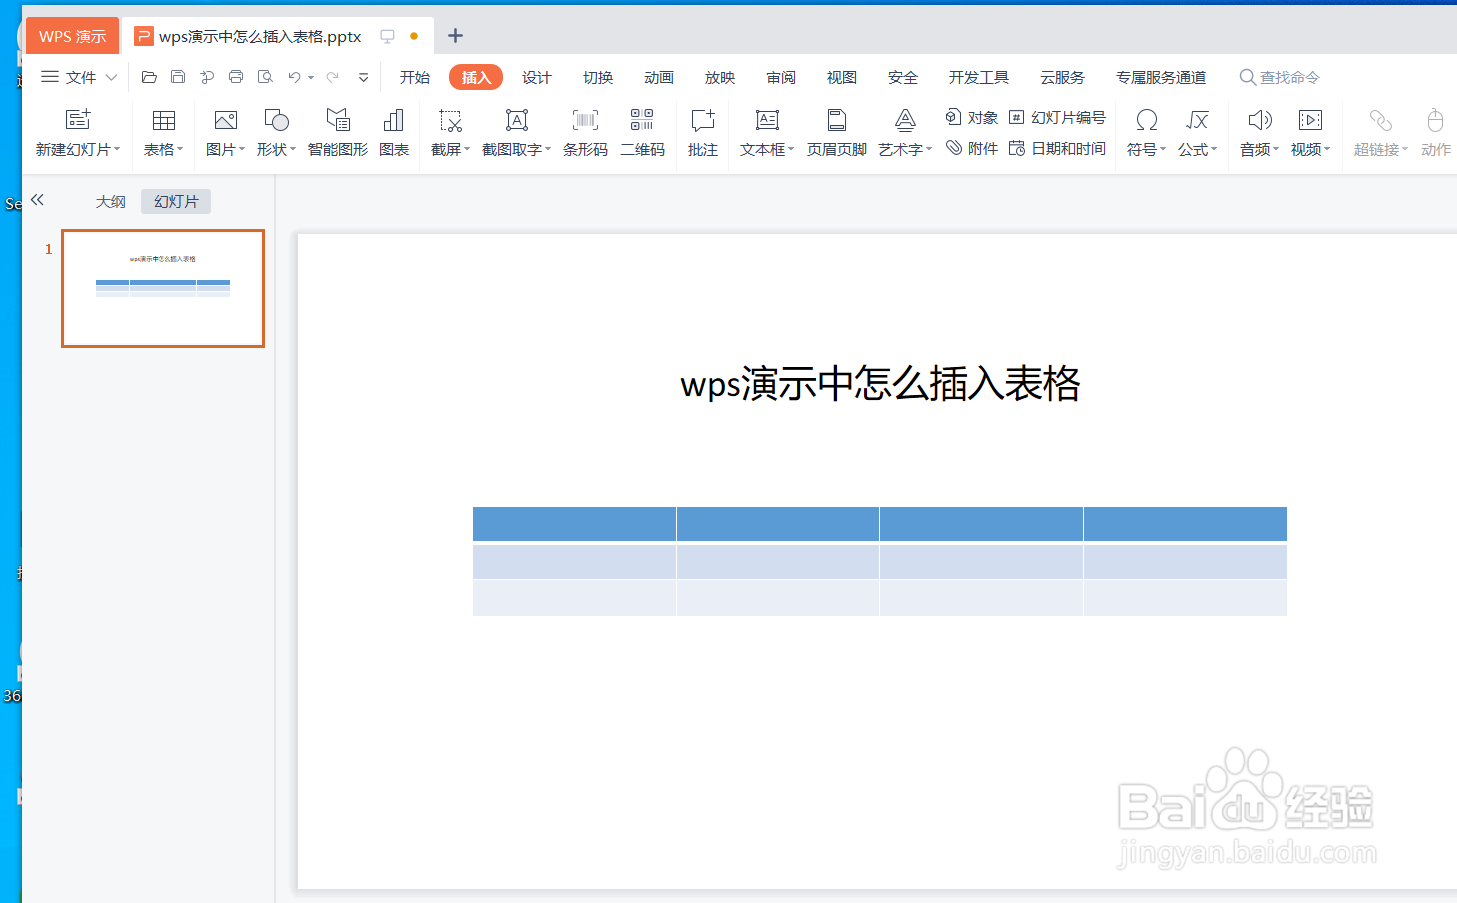Open the 专属服务通道 tab
Viewport: 1457px width, 903px height.
[1161, 77]
